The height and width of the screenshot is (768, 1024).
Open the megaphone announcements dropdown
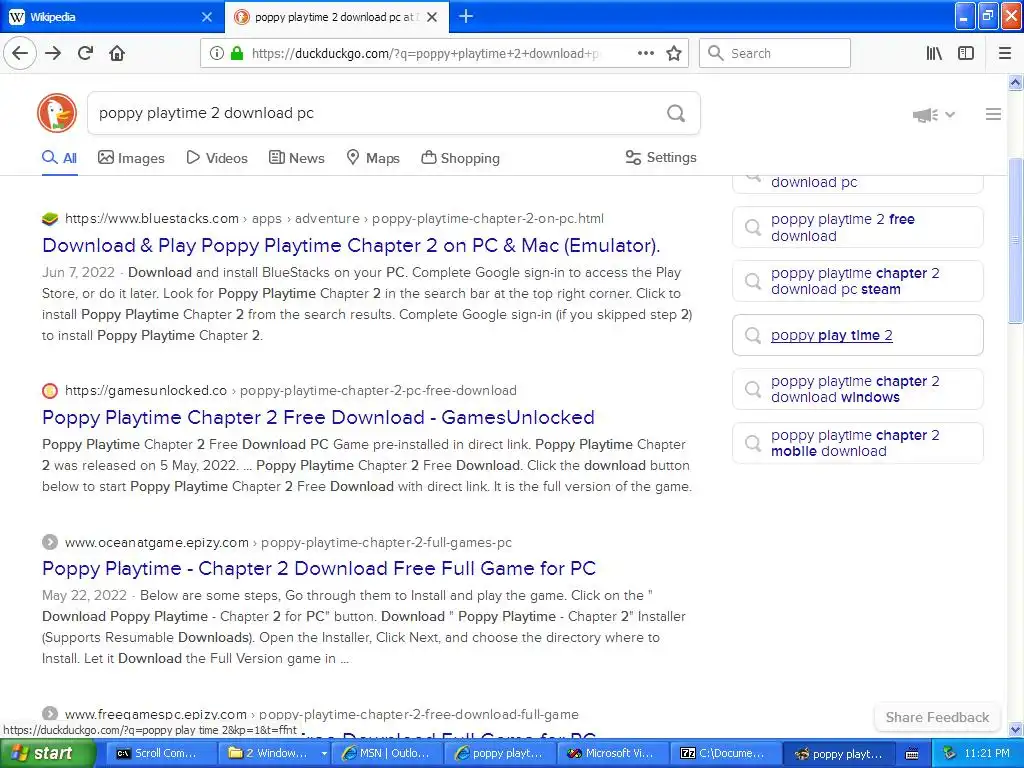pyautogui.click(x=934, y=115)
